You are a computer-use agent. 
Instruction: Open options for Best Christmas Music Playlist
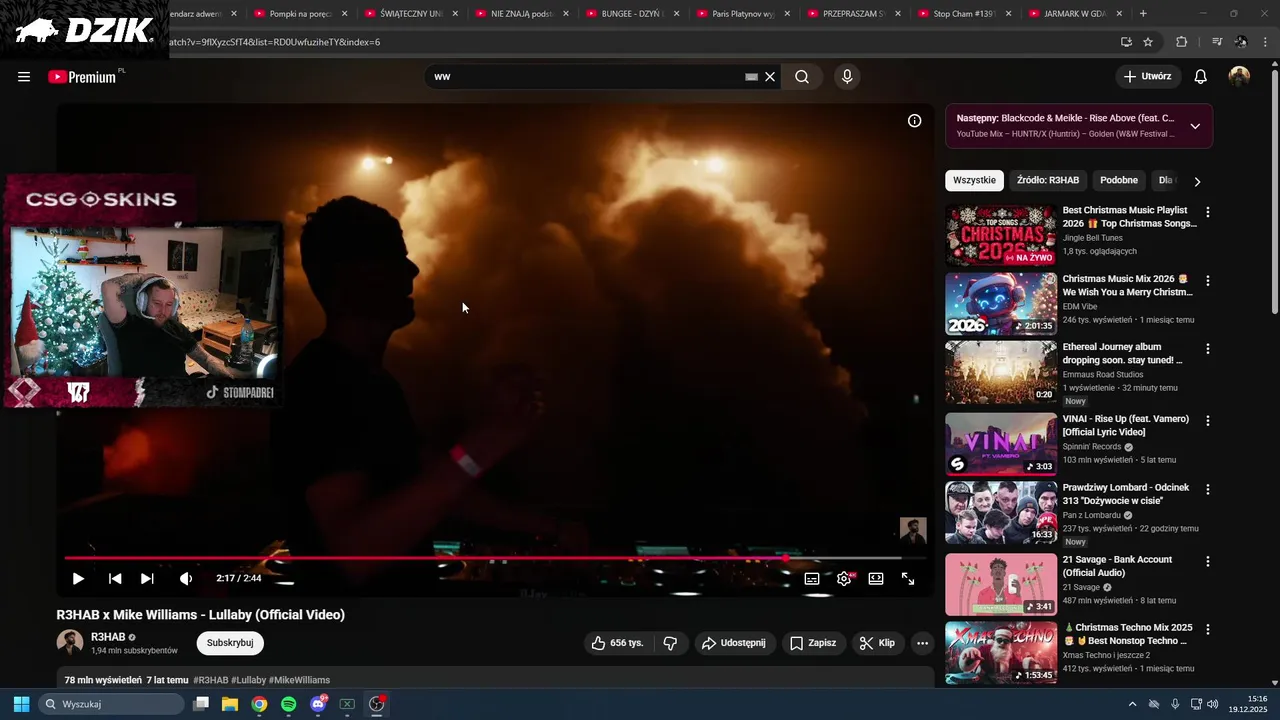pyautogui.click(x=1208, y=212)
